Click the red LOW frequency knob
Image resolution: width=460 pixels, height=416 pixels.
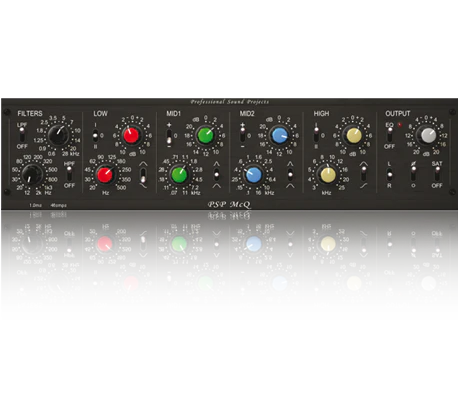[105, 175]
